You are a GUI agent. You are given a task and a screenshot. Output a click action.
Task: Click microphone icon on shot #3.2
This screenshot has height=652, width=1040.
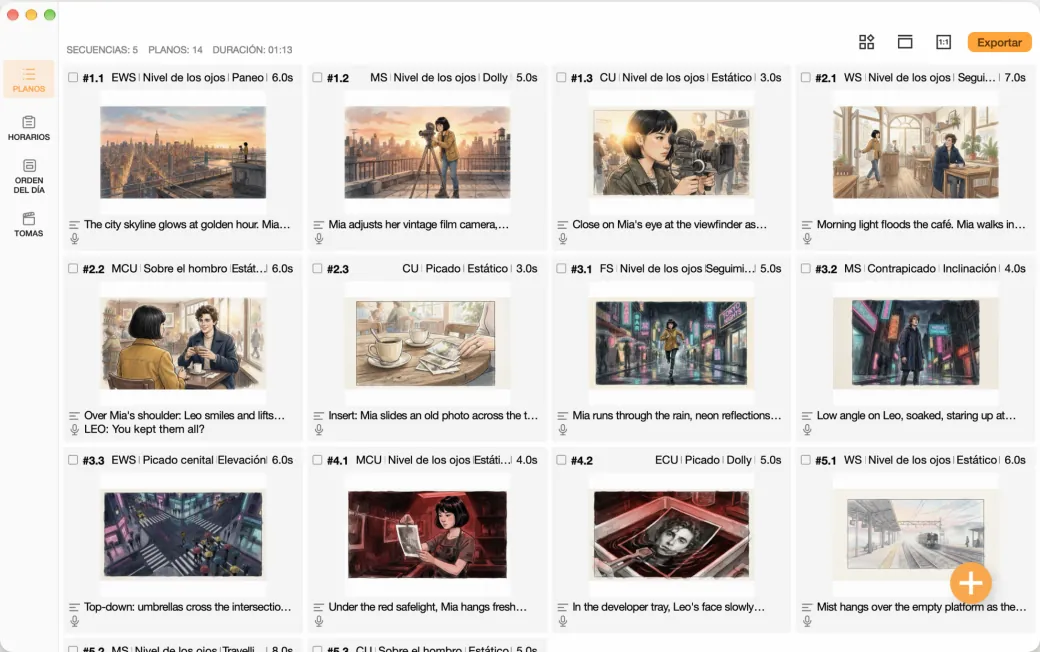tap(807, 429)
